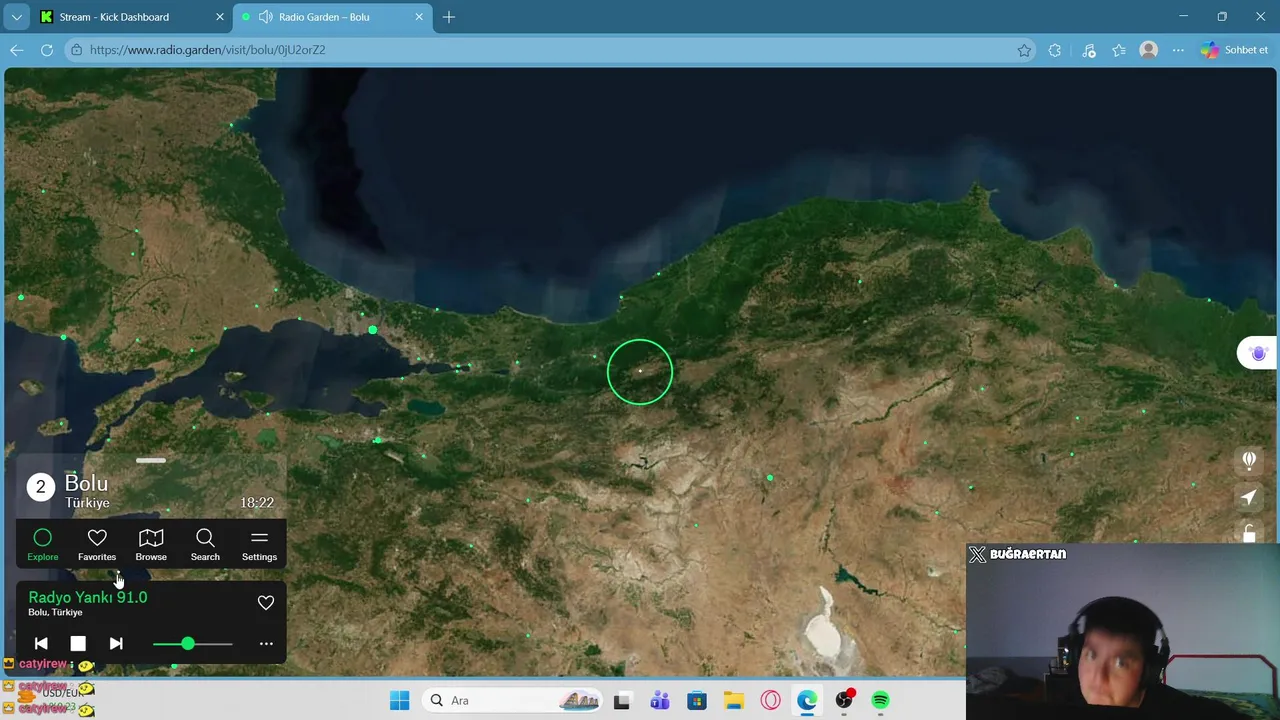Click the green tuning circle on the map
The image size is (1280, 720).
tap(640, 372)
